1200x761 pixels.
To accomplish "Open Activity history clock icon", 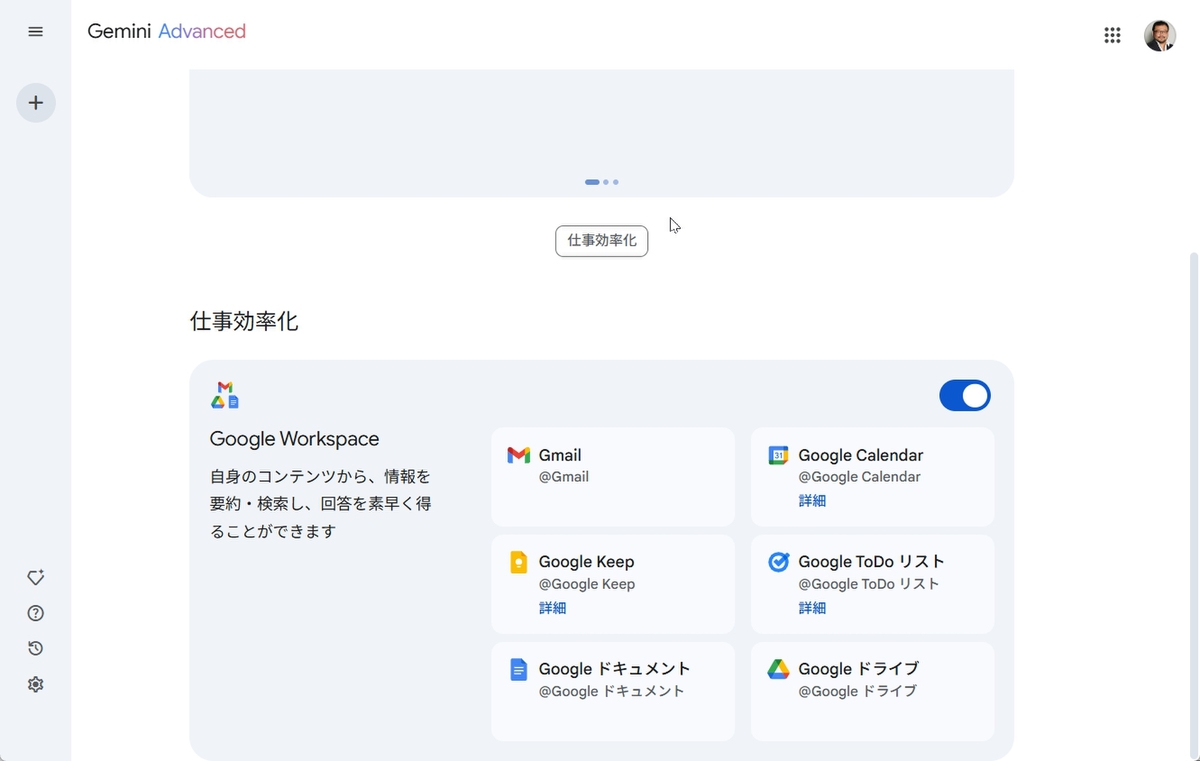I will coord(36,648).
